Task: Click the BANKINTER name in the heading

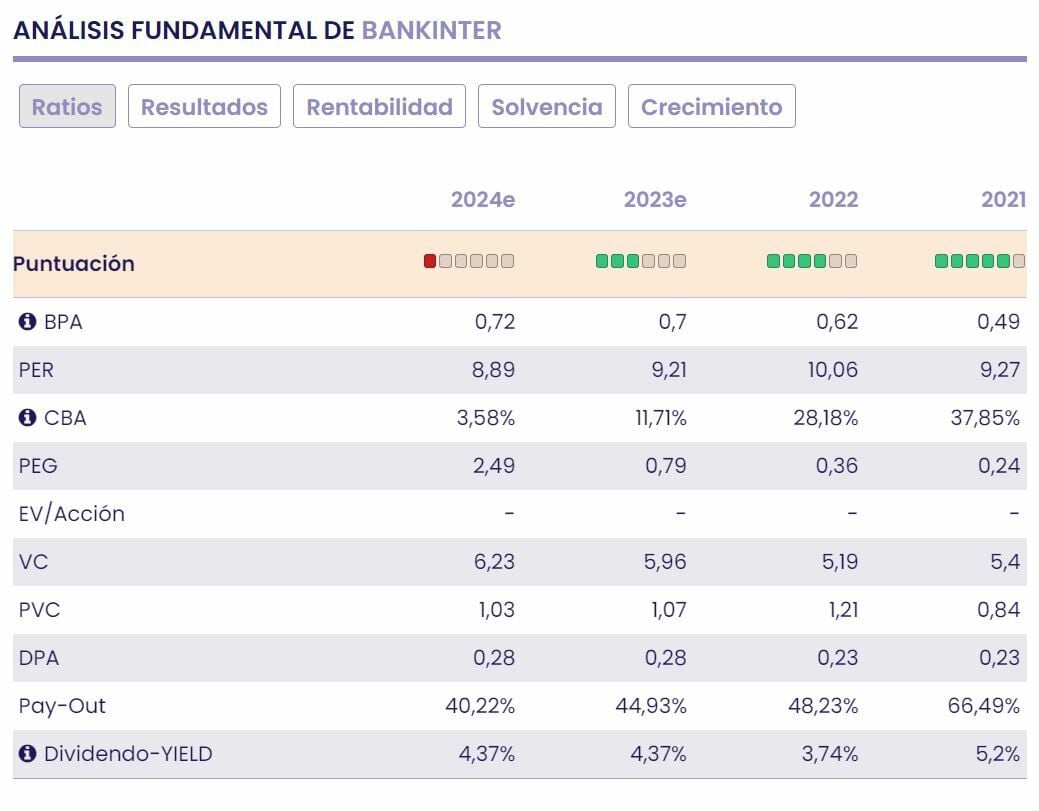Action: 431,30
